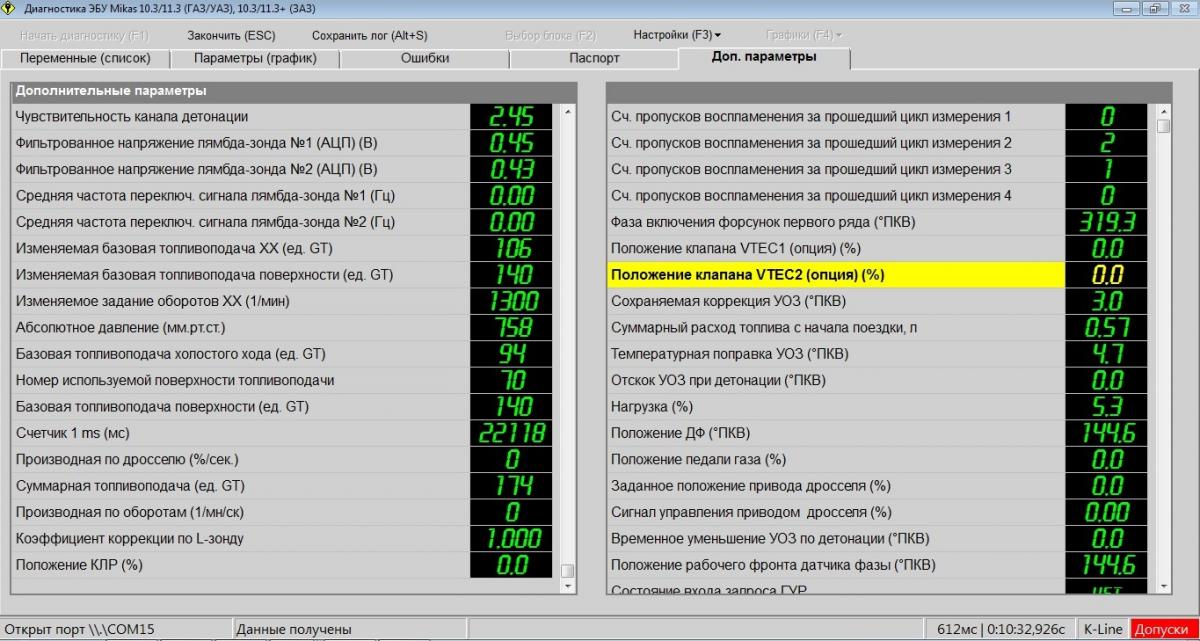The height and width of the screenshot is (641, 1200).
Task: Click Сохранить лог (Alt+S)
Action: pyautogui.click(x=369, y=35)
